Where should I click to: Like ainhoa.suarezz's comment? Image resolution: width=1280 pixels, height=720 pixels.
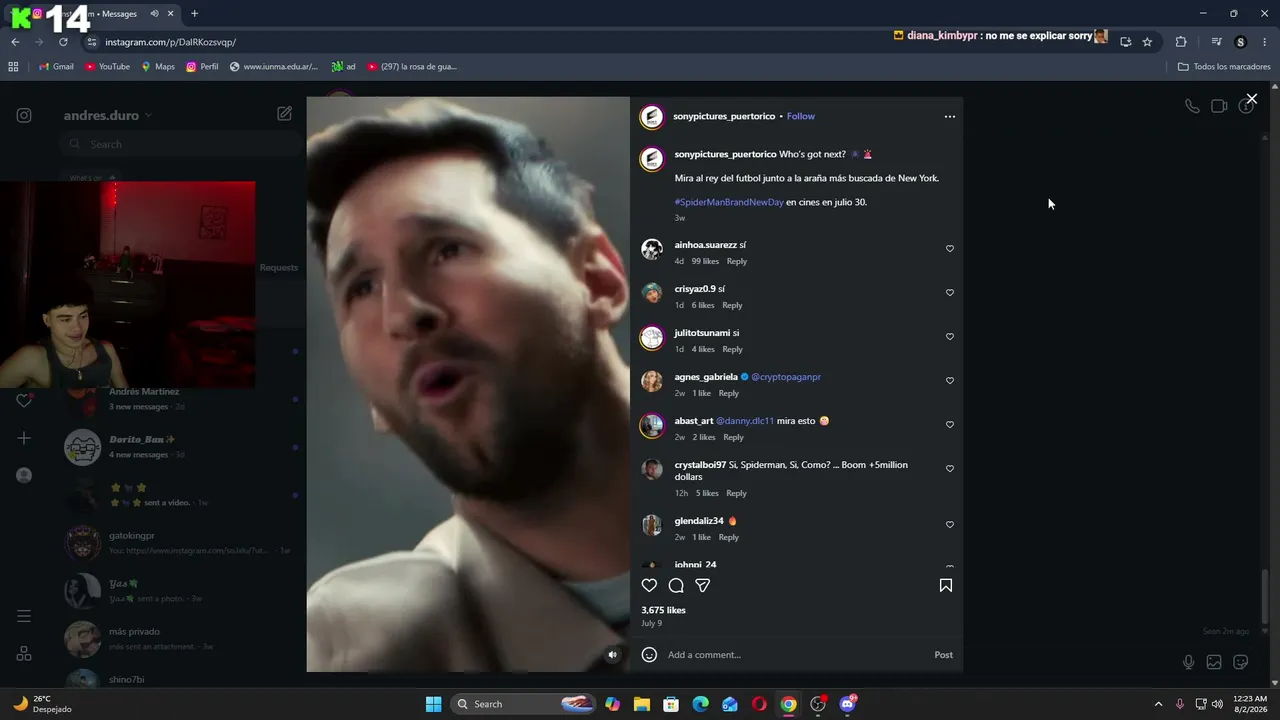click(x=950, y=249)
